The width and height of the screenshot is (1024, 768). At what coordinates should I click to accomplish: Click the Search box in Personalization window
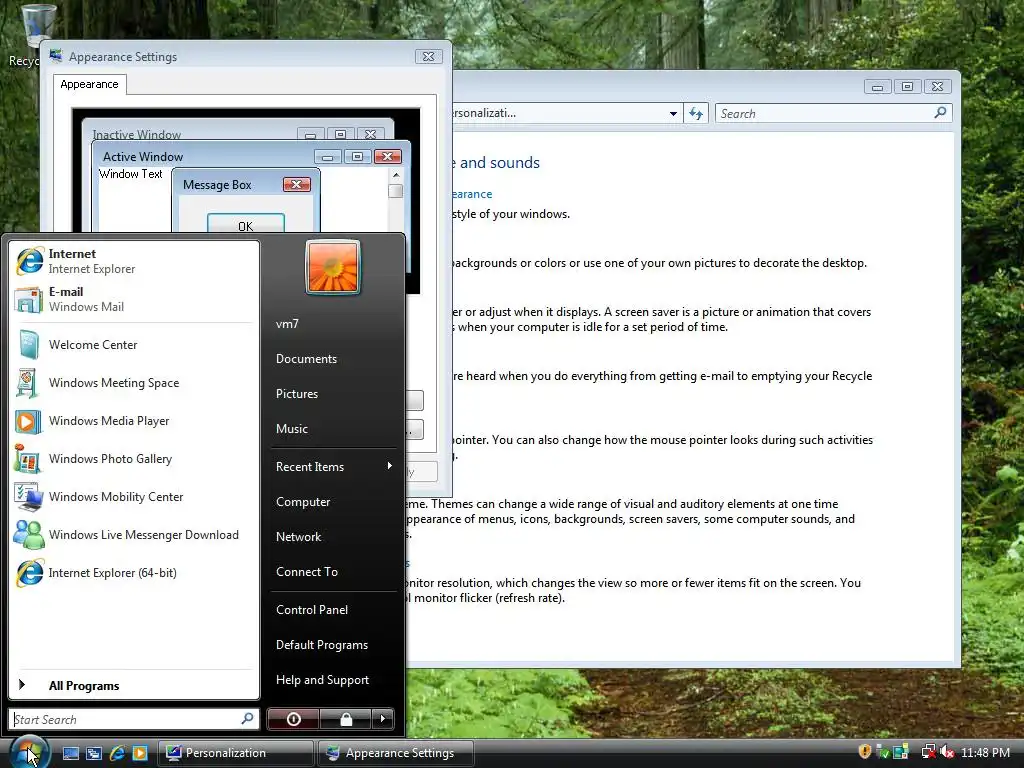tap(834, 114)
